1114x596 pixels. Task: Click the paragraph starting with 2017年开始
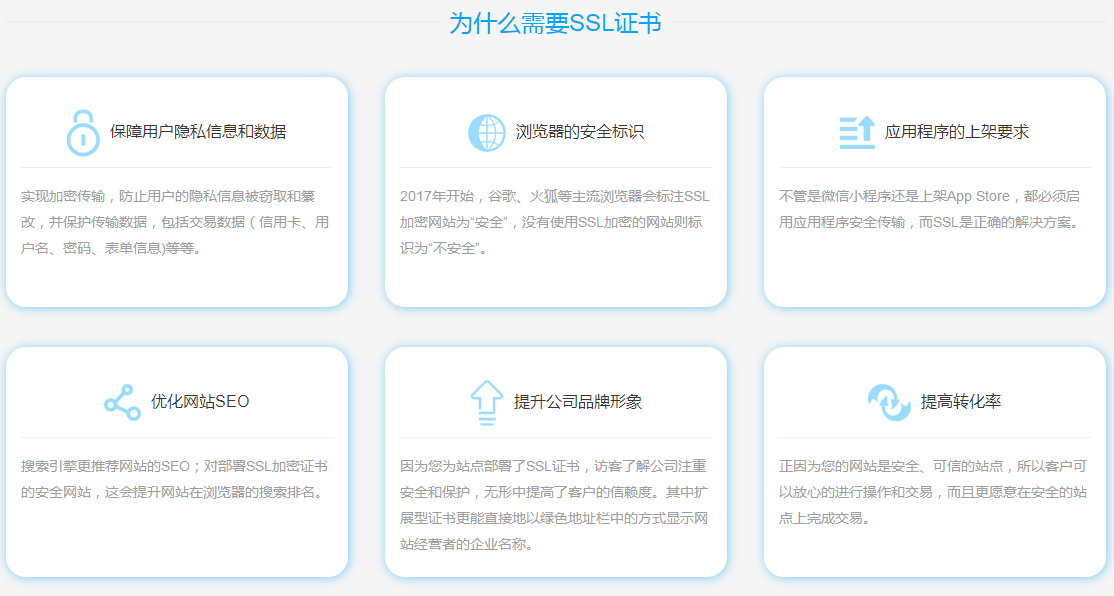pyautogui.click(x=554, y=222)
